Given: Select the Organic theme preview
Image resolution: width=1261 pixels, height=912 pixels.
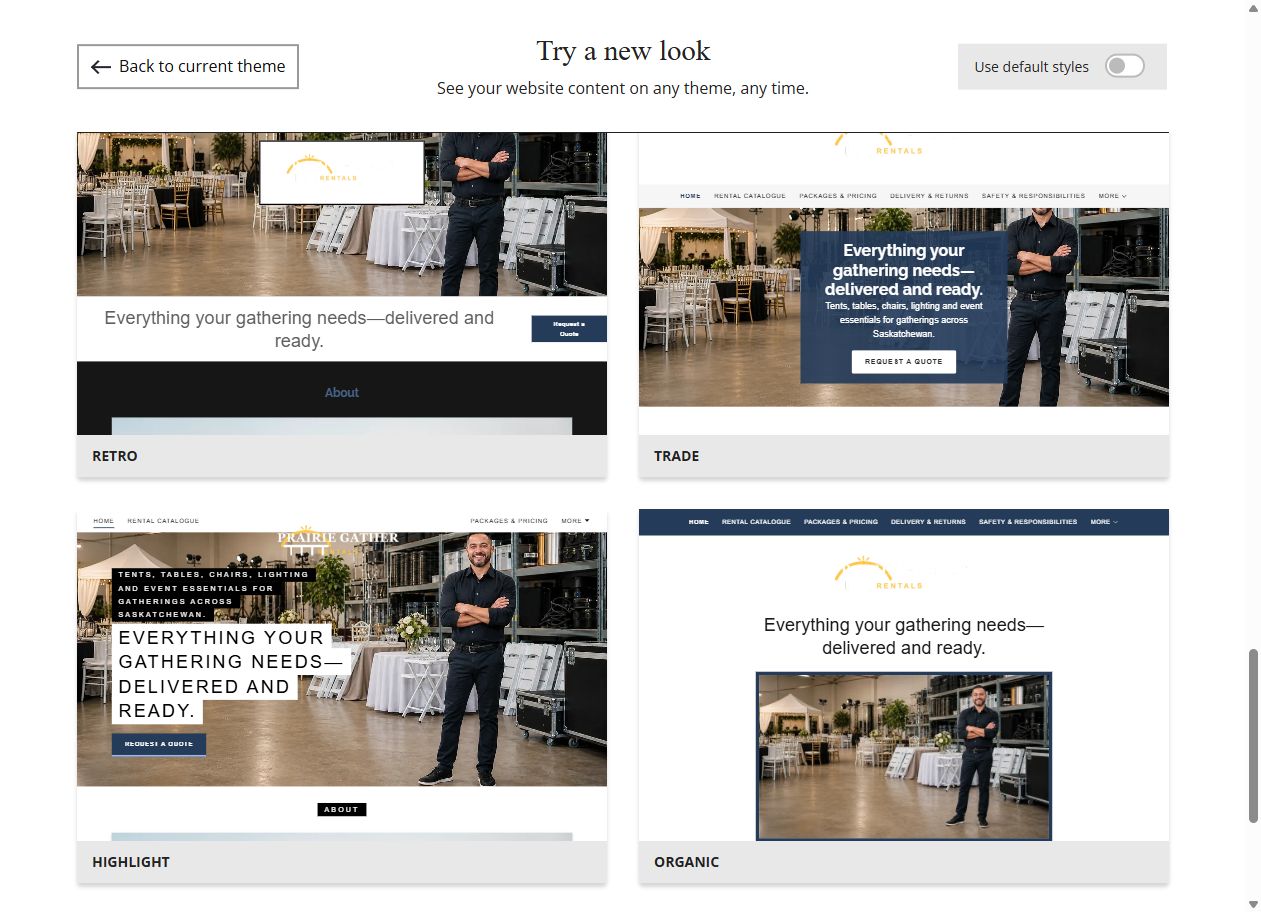Looking at the screenshot, I should 904,675.
